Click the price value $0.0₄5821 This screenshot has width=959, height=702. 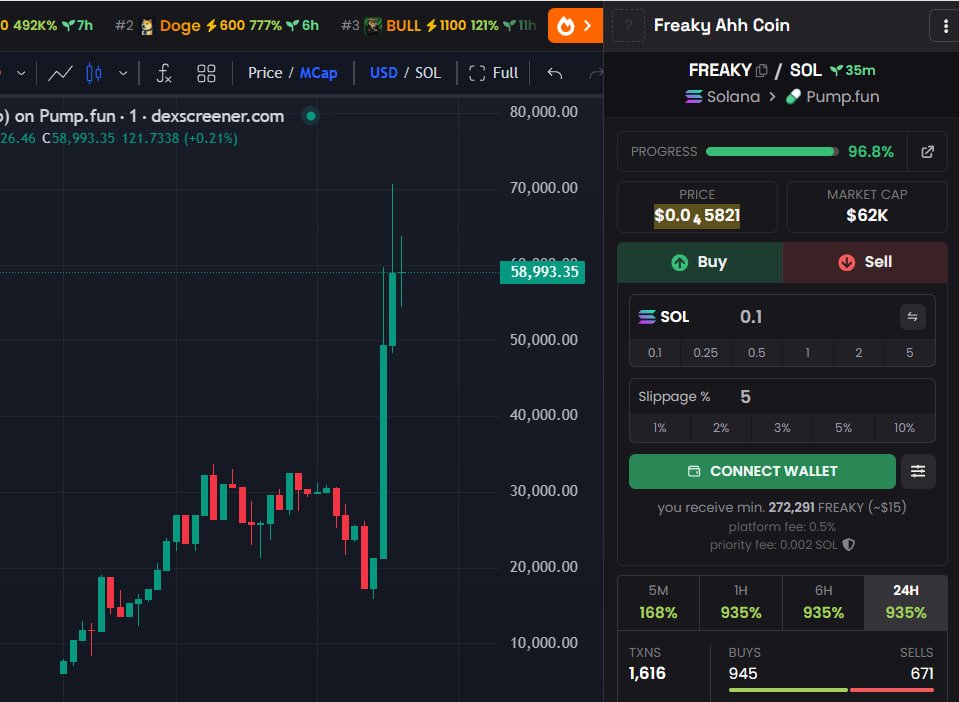[697, 216]
